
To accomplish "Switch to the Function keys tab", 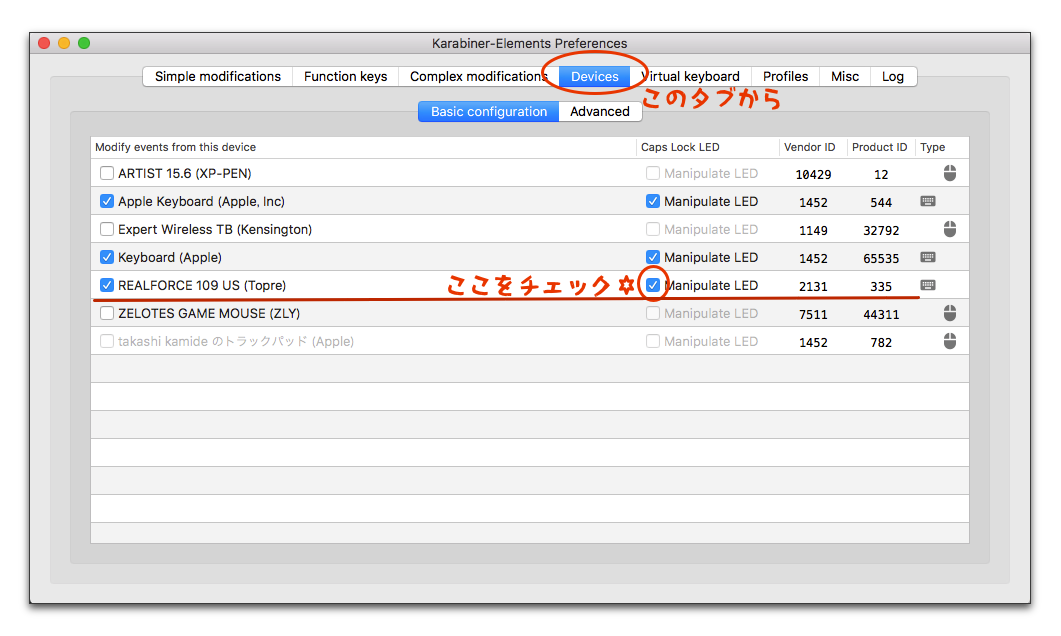I will [x=345, y=76].
